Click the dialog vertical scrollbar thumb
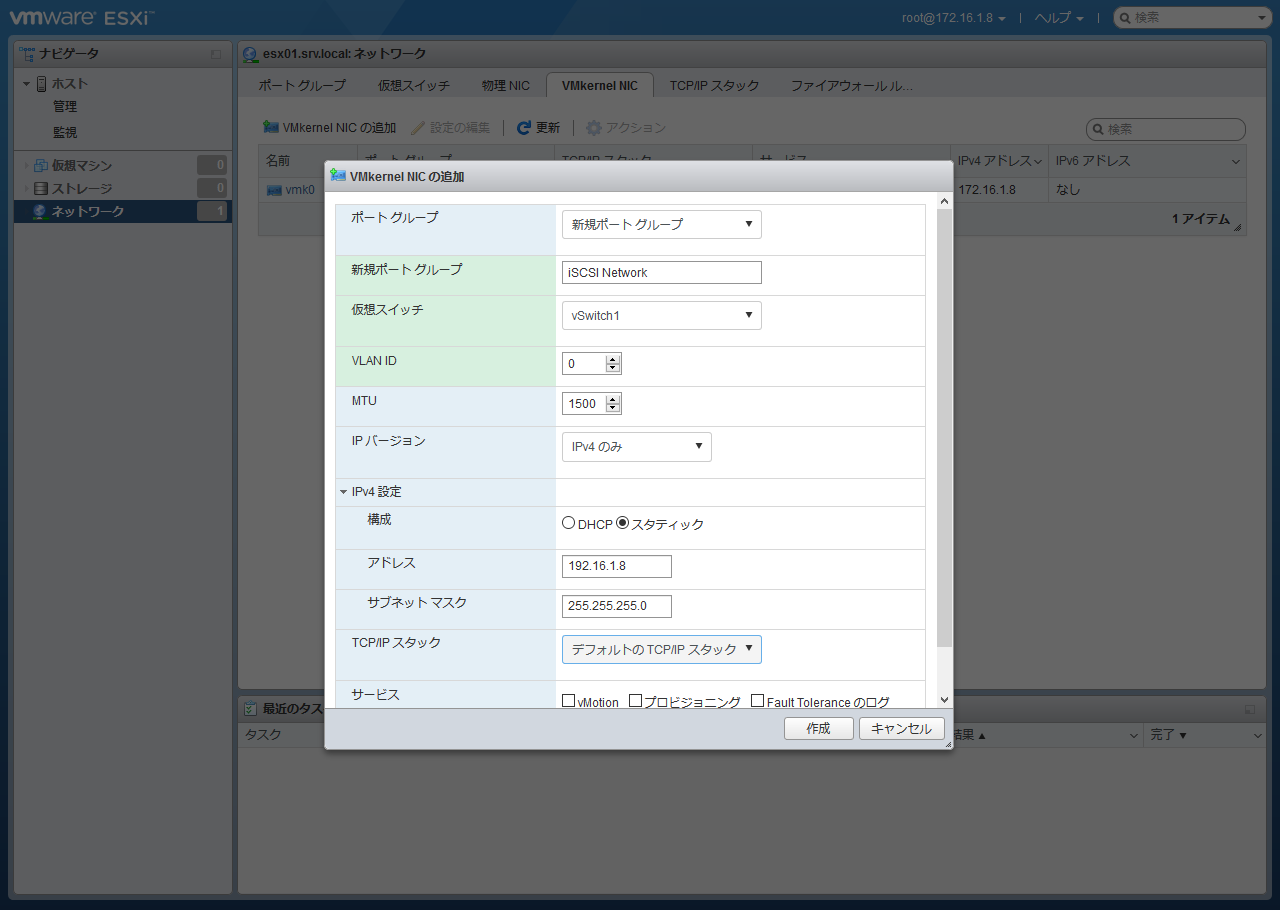This screenshot has width=1280, height=910. [945, 428]
